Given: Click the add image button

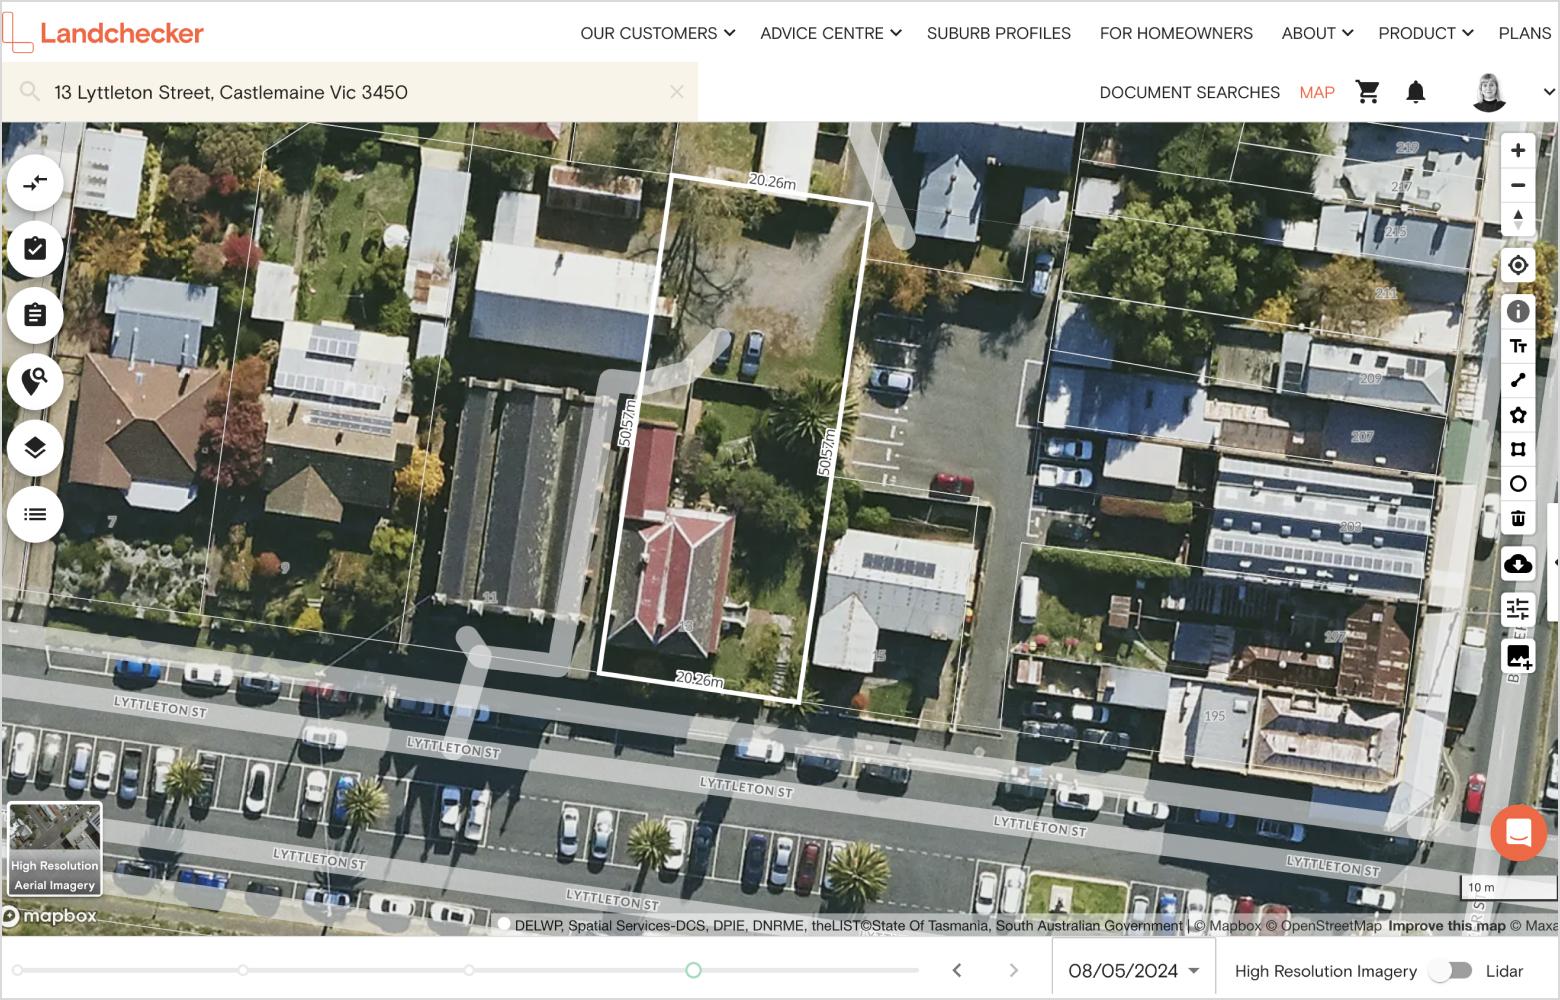Looking at the screenshot, I should pos(1518,657).
